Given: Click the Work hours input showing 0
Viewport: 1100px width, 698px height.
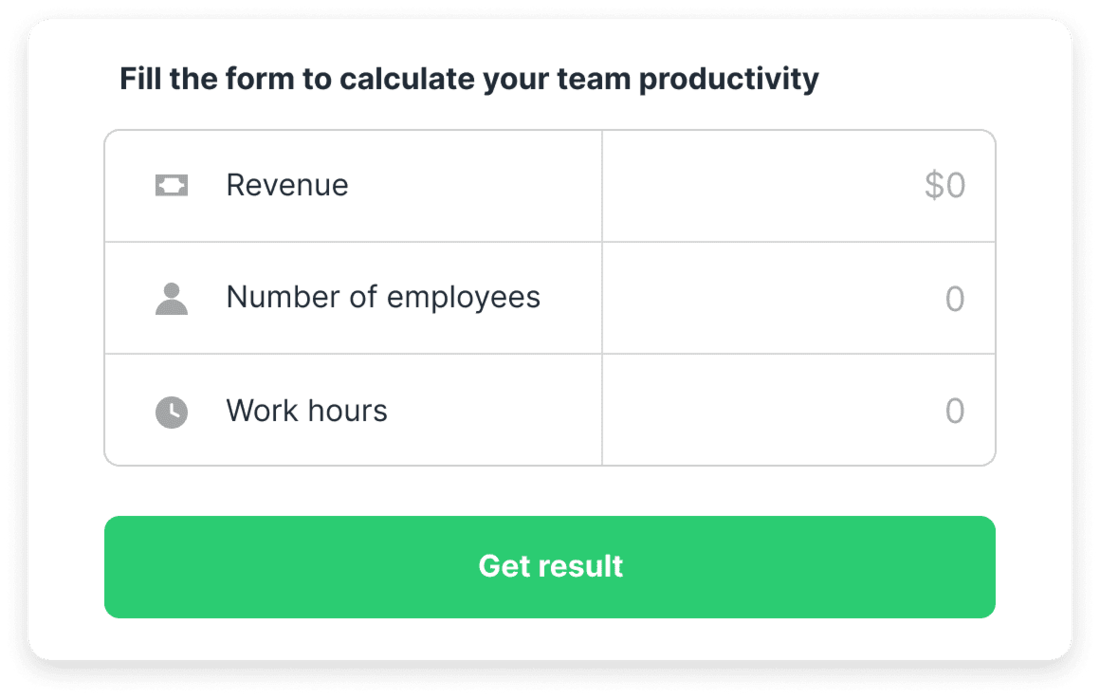Looking at the screenshot, I should point(800,410).
